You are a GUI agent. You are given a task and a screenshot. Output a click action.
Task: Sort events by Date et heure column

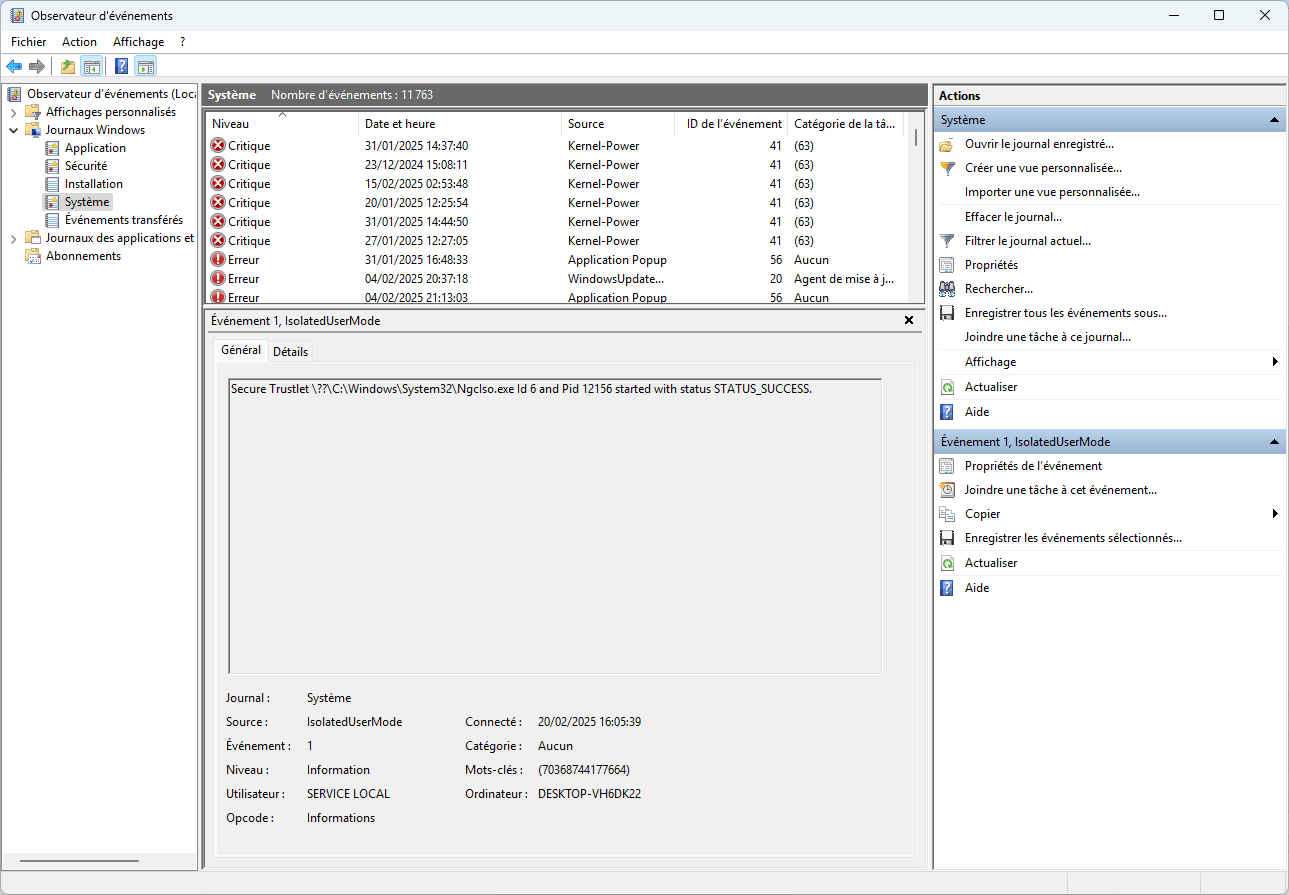pos(460,124)
